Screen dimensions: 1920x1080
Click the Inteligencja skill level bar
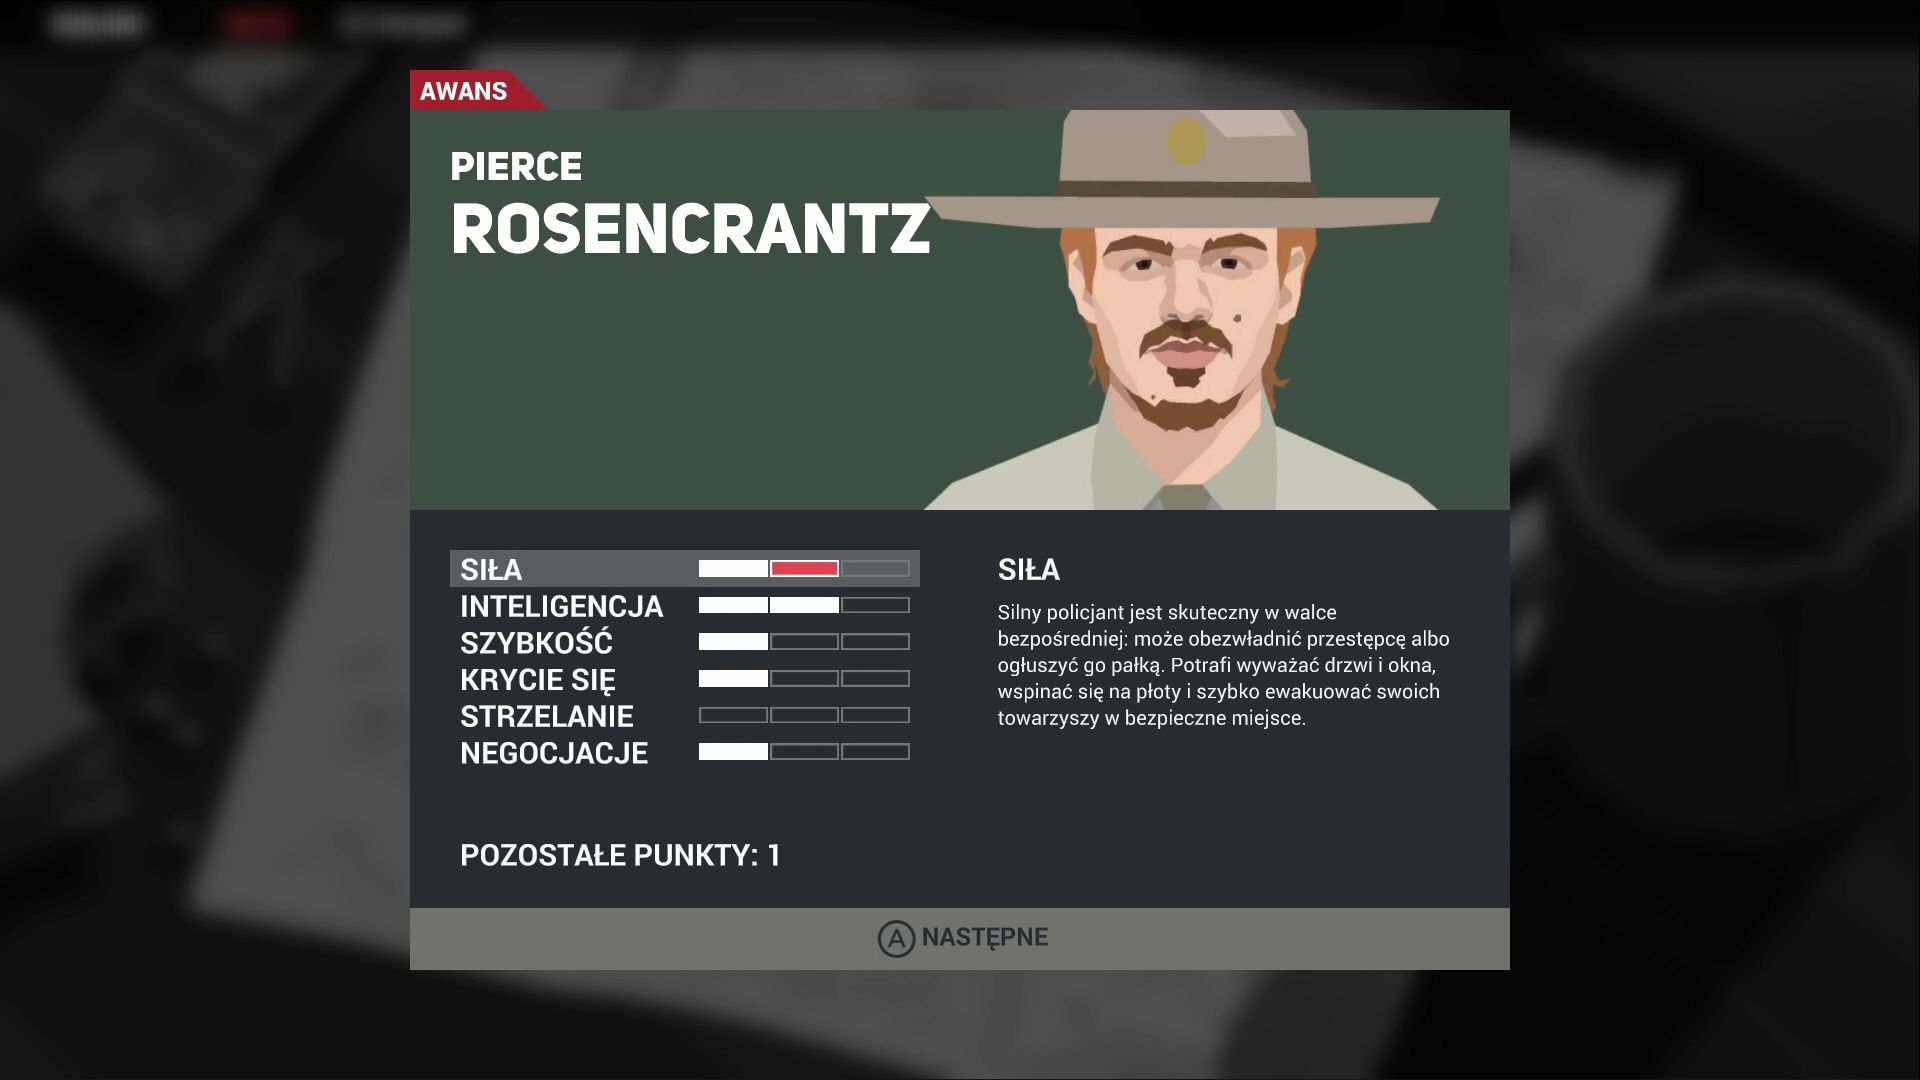[804, 606]
